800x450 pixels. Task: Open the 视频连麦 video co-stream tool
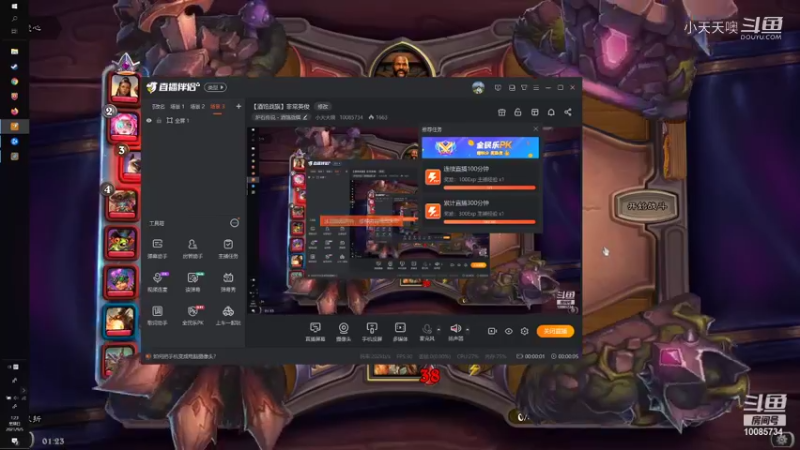click(x=157, y=282)
